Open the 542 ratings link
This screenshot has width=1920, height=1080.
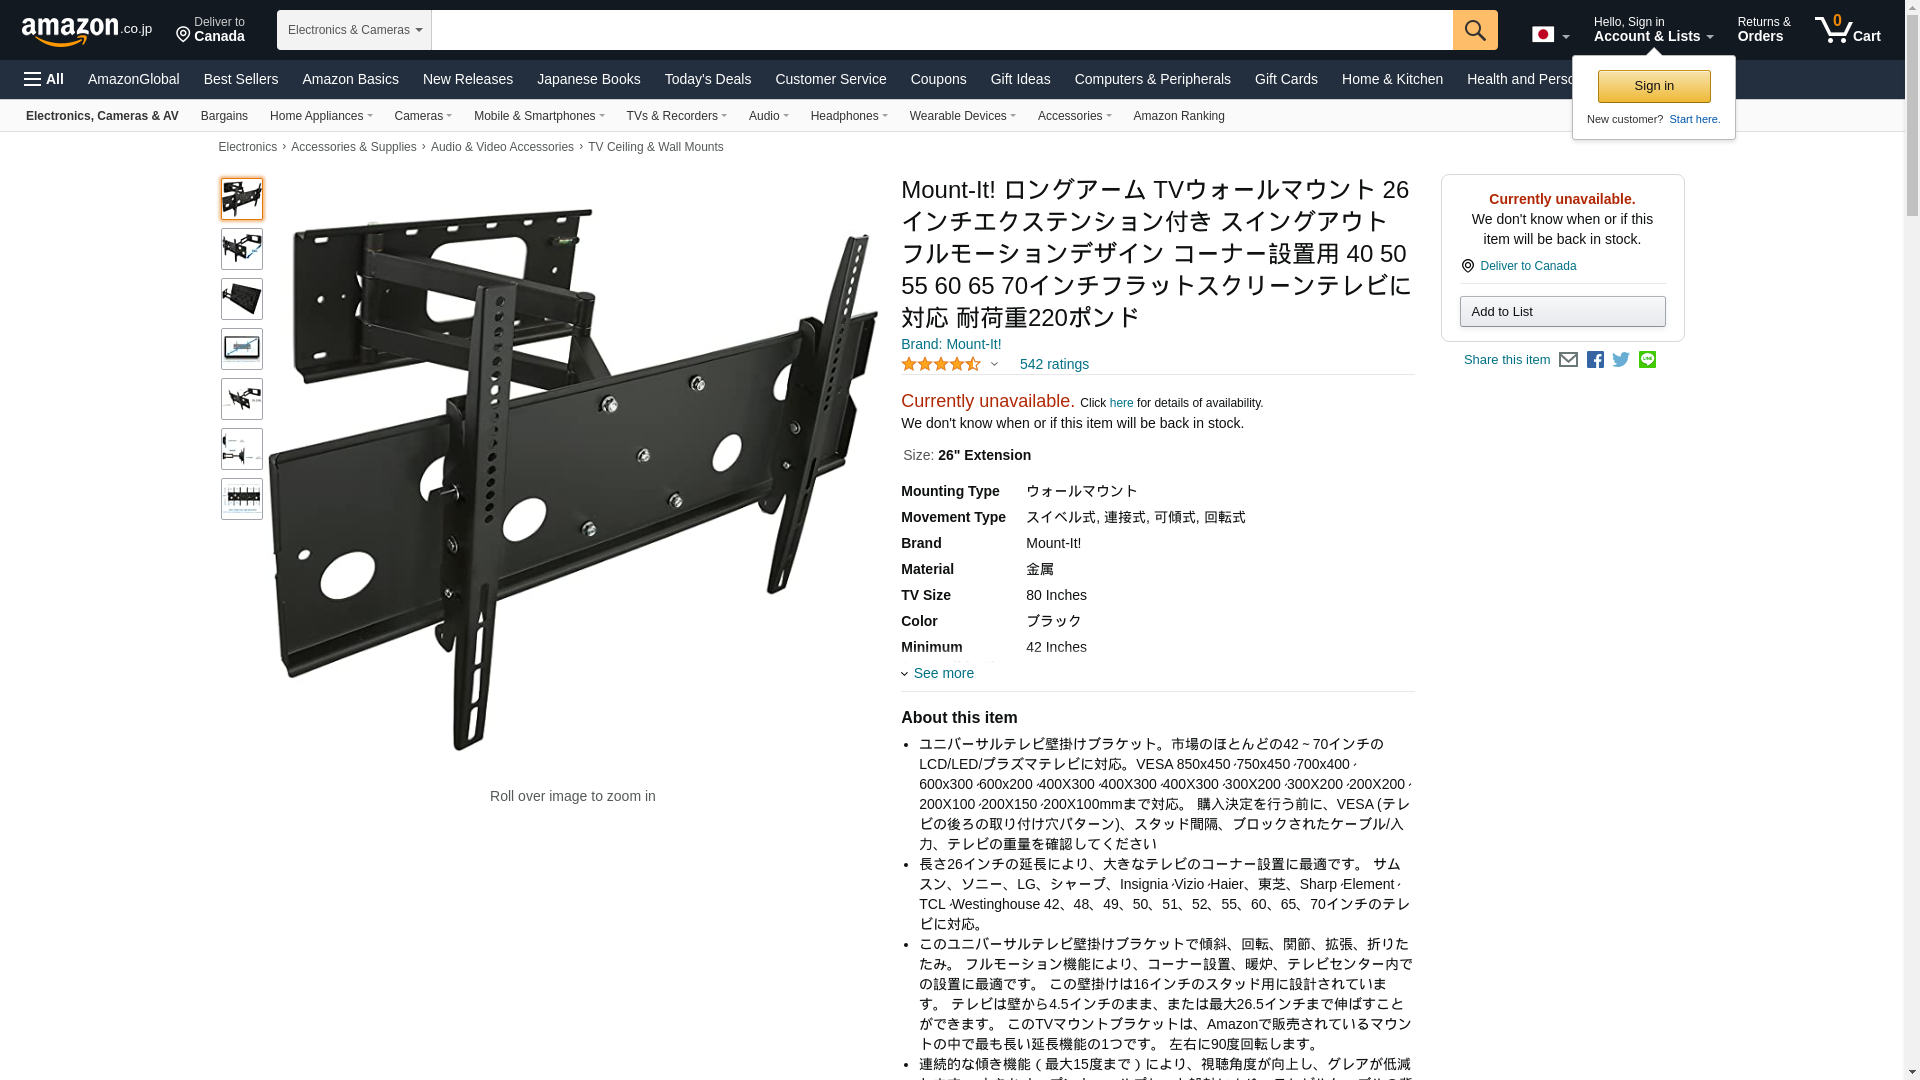pyautogui.click(x=1054, y=364)
